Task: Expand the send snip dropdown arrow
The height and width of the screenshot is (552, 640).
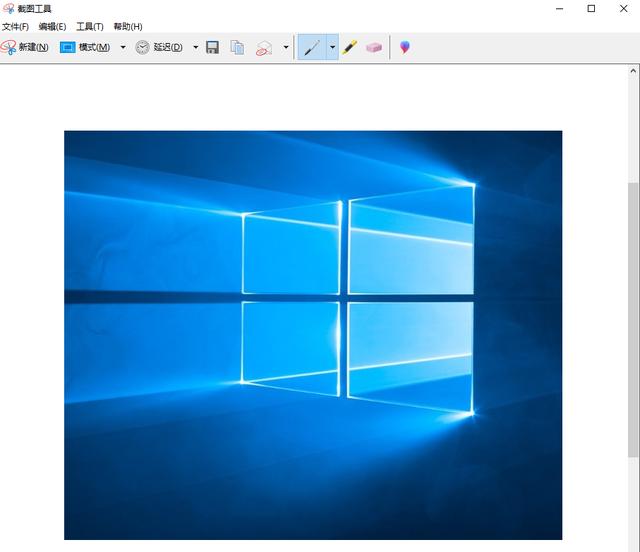Action: [x=286, y=47]
